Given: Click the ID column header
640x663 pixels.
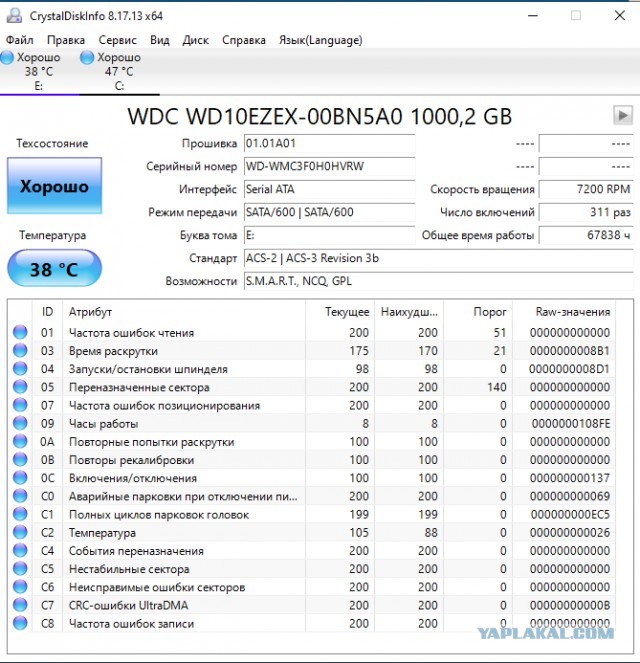Looking at the screenshot, I should pos(47,312).
